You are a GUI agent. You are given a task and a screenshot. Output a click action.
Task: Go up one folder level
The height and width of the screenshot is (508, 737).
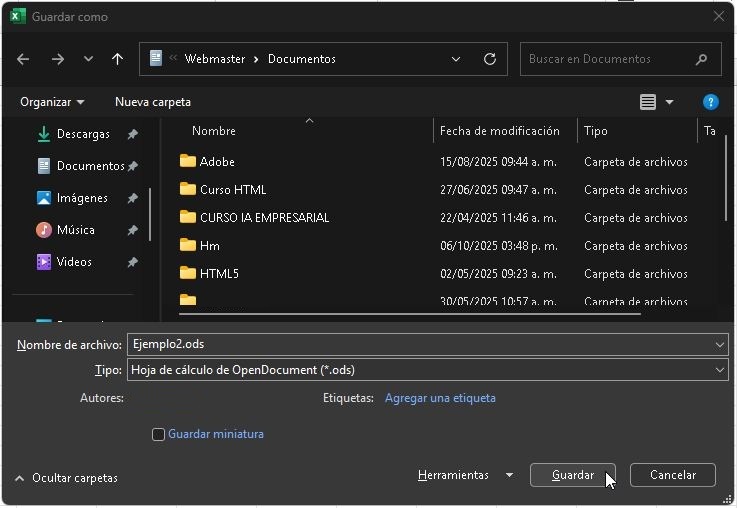118,59
